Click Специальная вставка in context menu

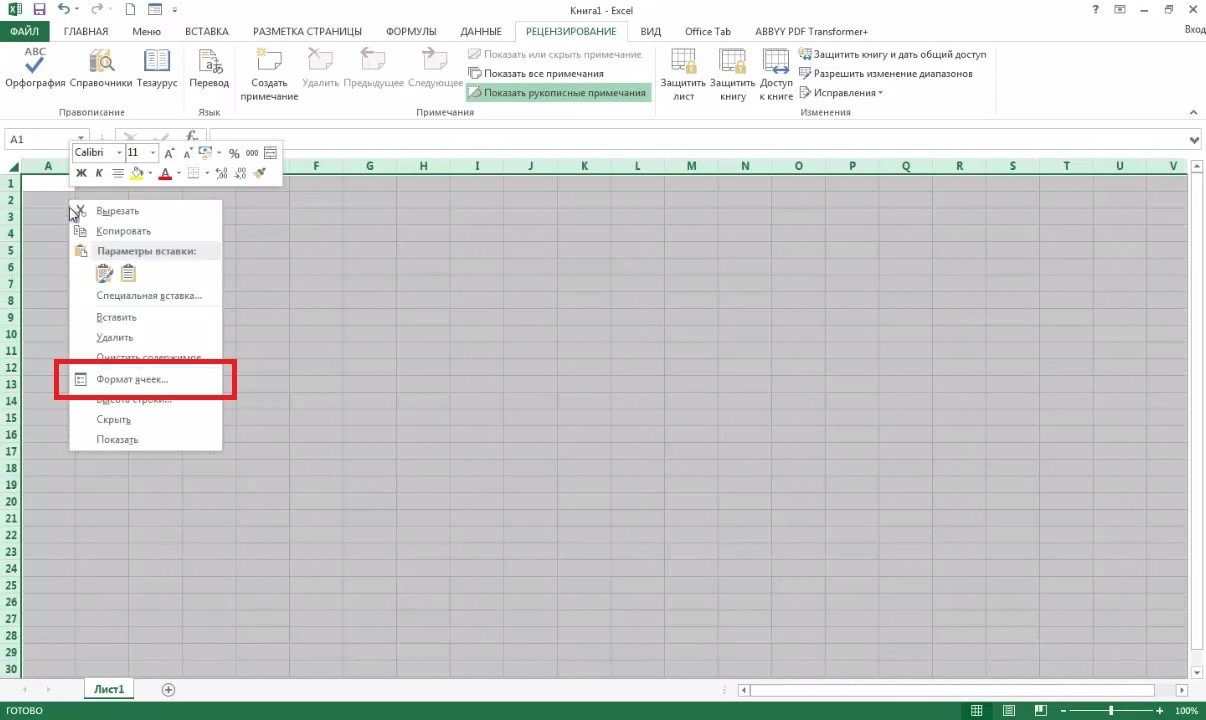click(148, 295)
